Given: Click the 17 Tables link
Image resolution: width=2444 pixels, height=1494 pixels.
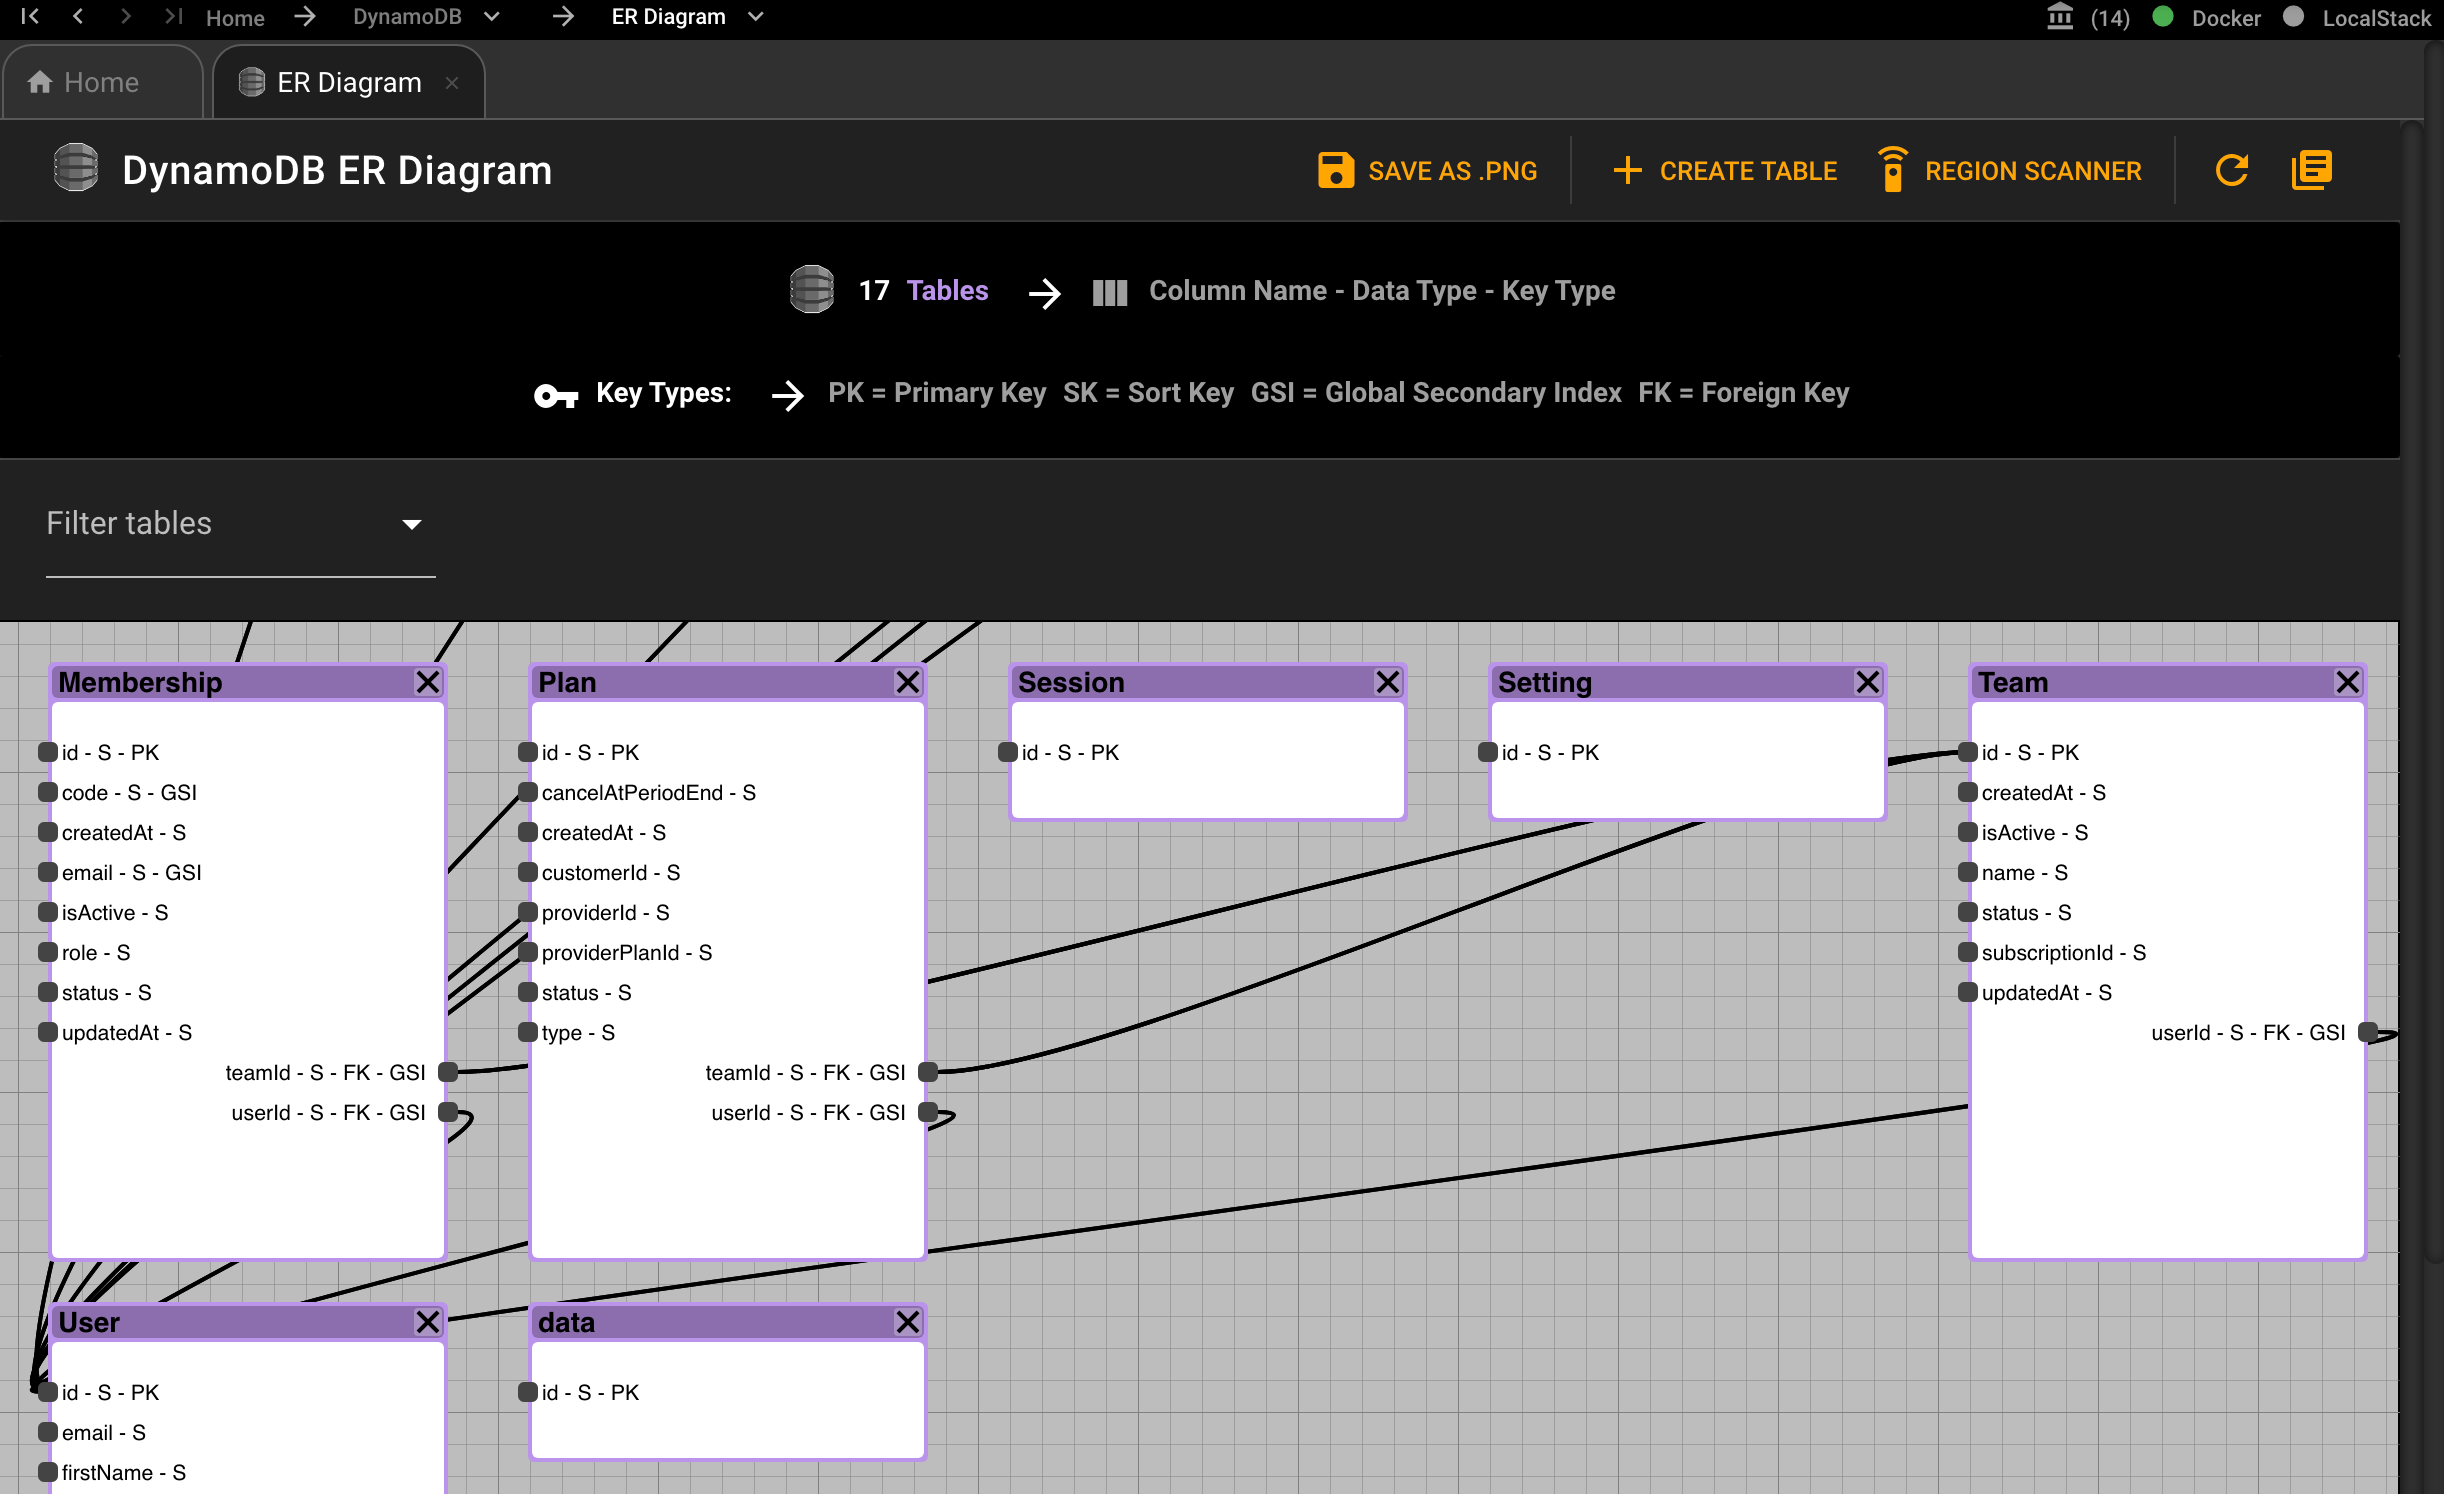Looking at the screenshot, I should tap(924, 290).
